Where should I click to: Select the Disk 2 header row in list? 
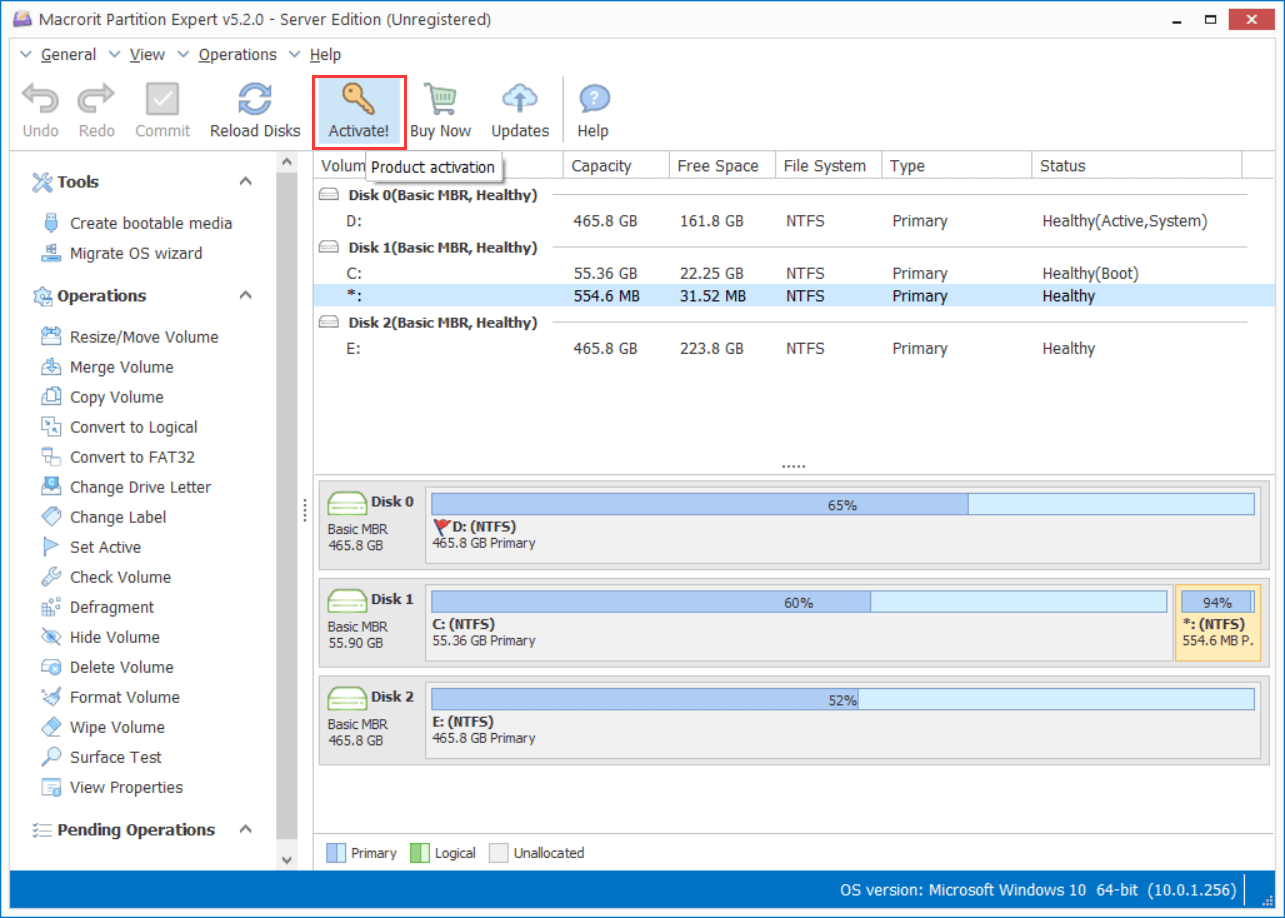[x=781, y=322]
